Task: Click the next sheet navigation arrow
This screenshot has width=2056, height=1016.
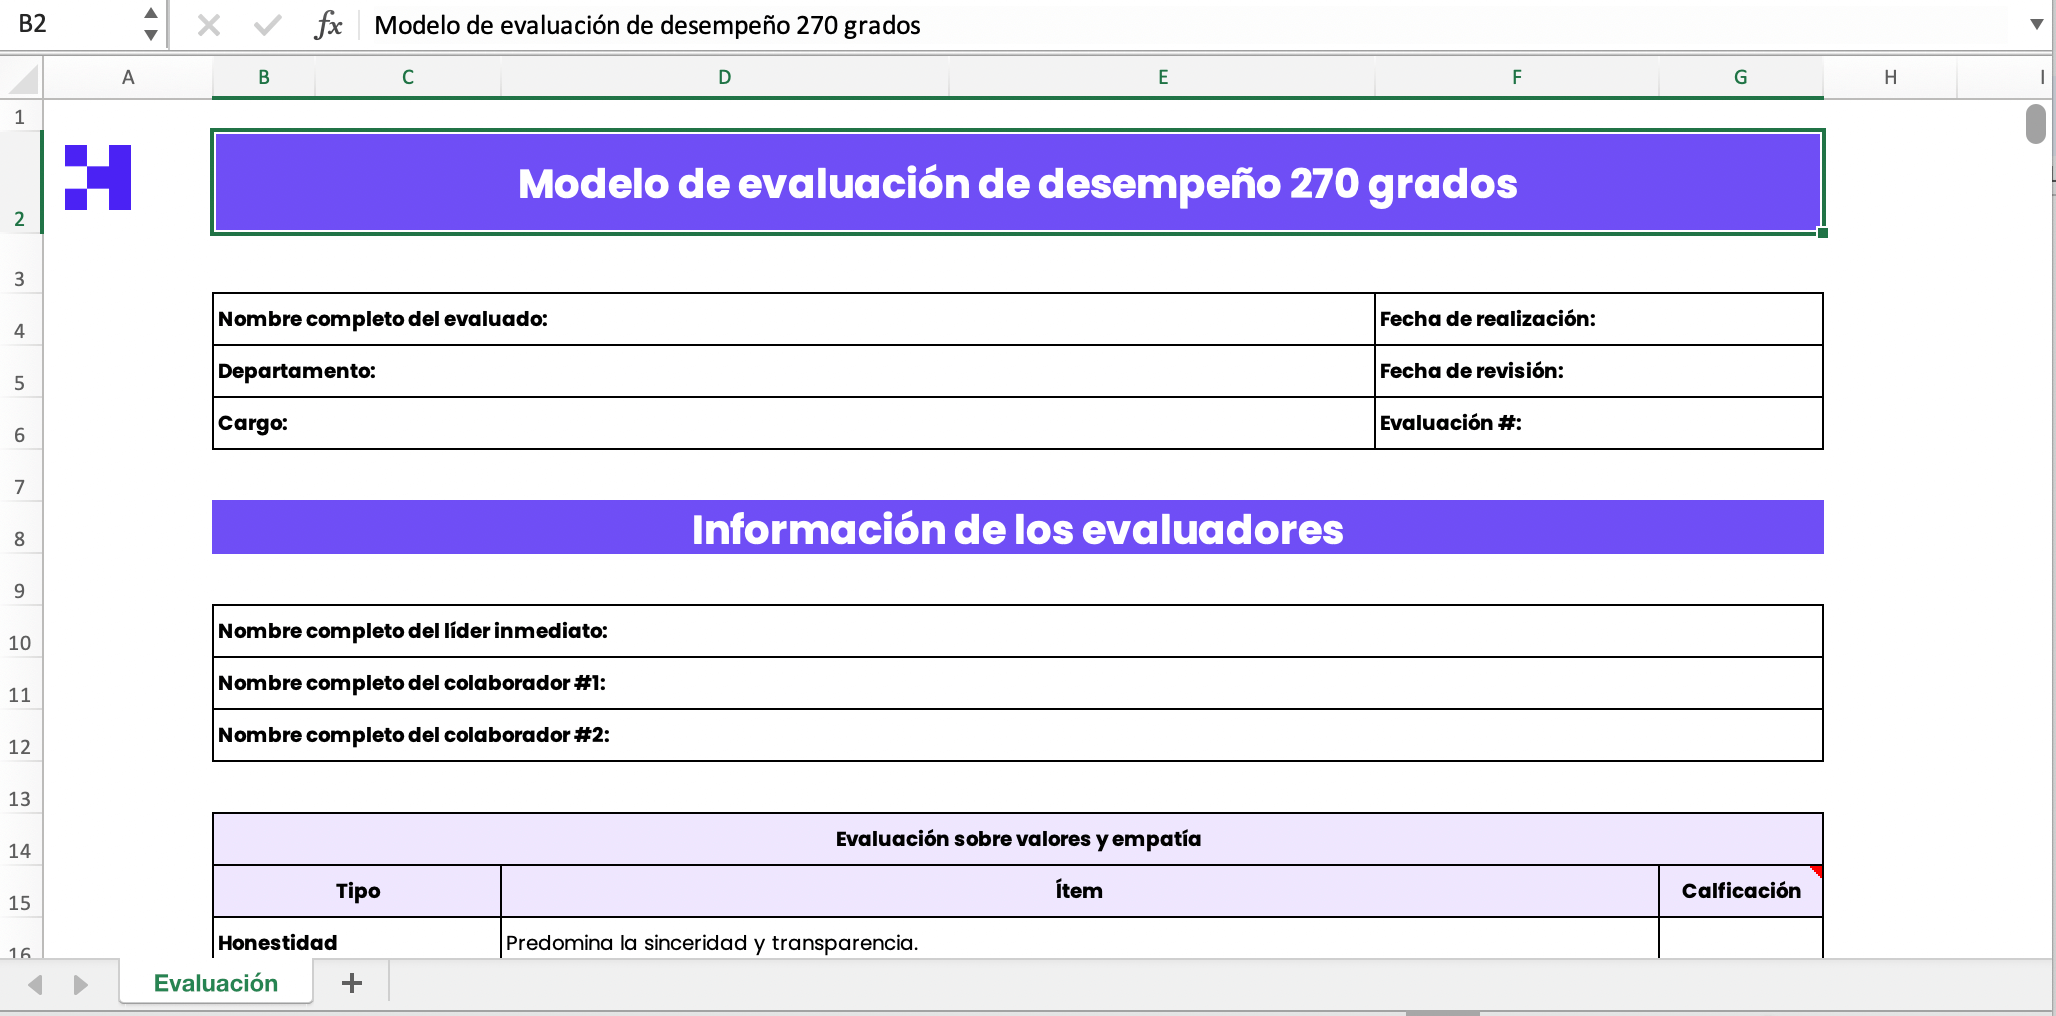Action: tap(79, 983)
